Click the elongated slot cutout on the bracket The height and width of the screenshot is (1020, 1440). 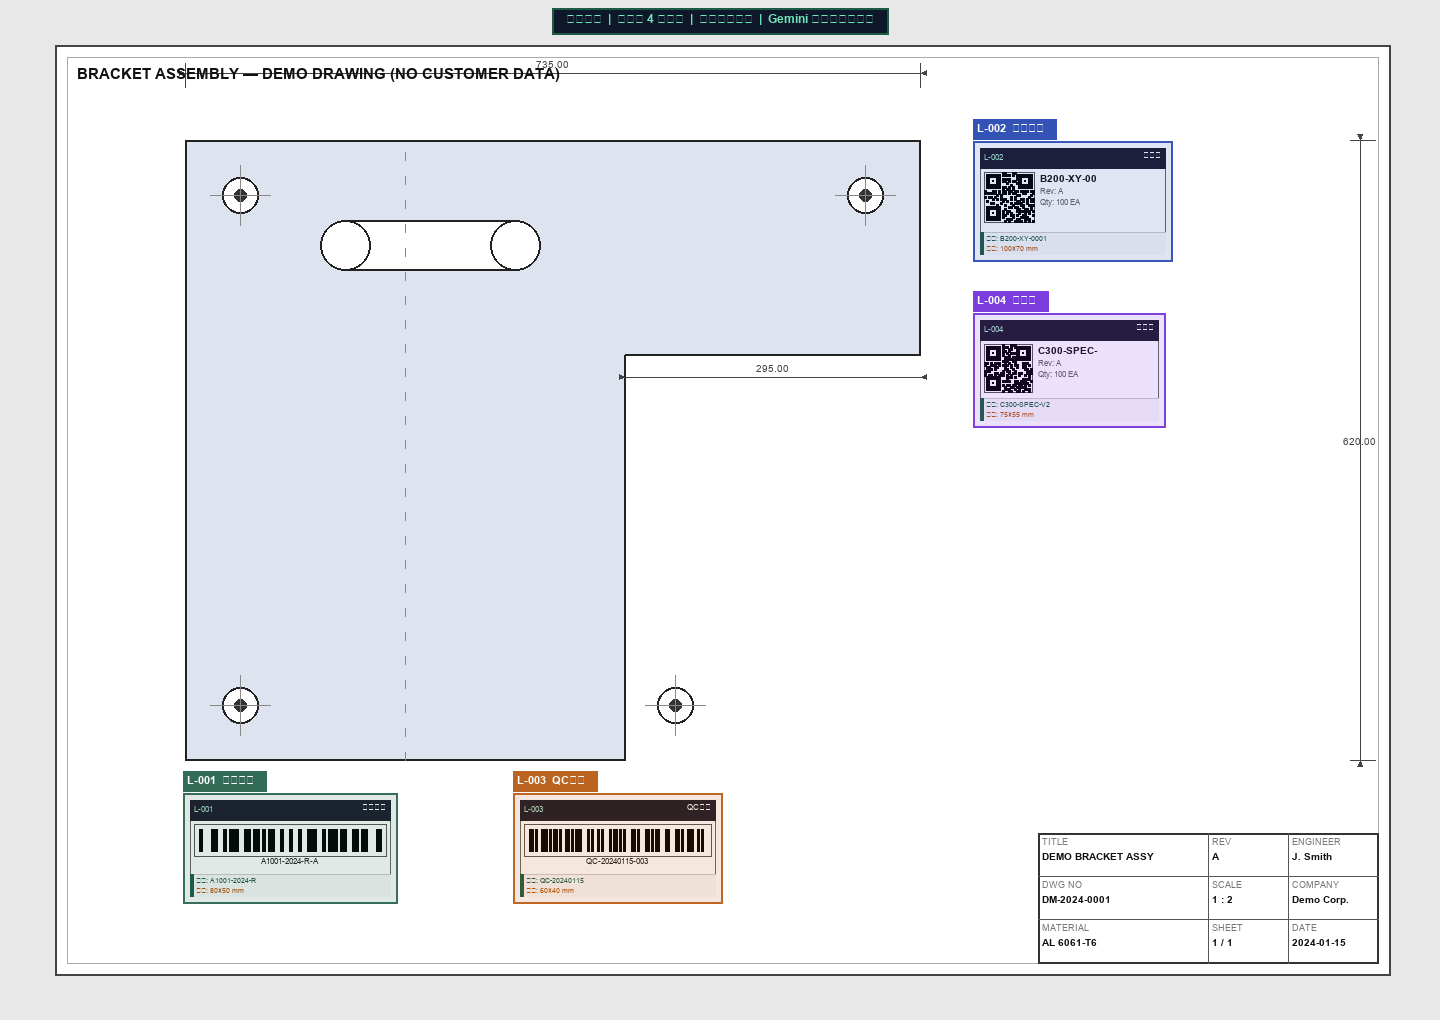[x=430, y=246]
